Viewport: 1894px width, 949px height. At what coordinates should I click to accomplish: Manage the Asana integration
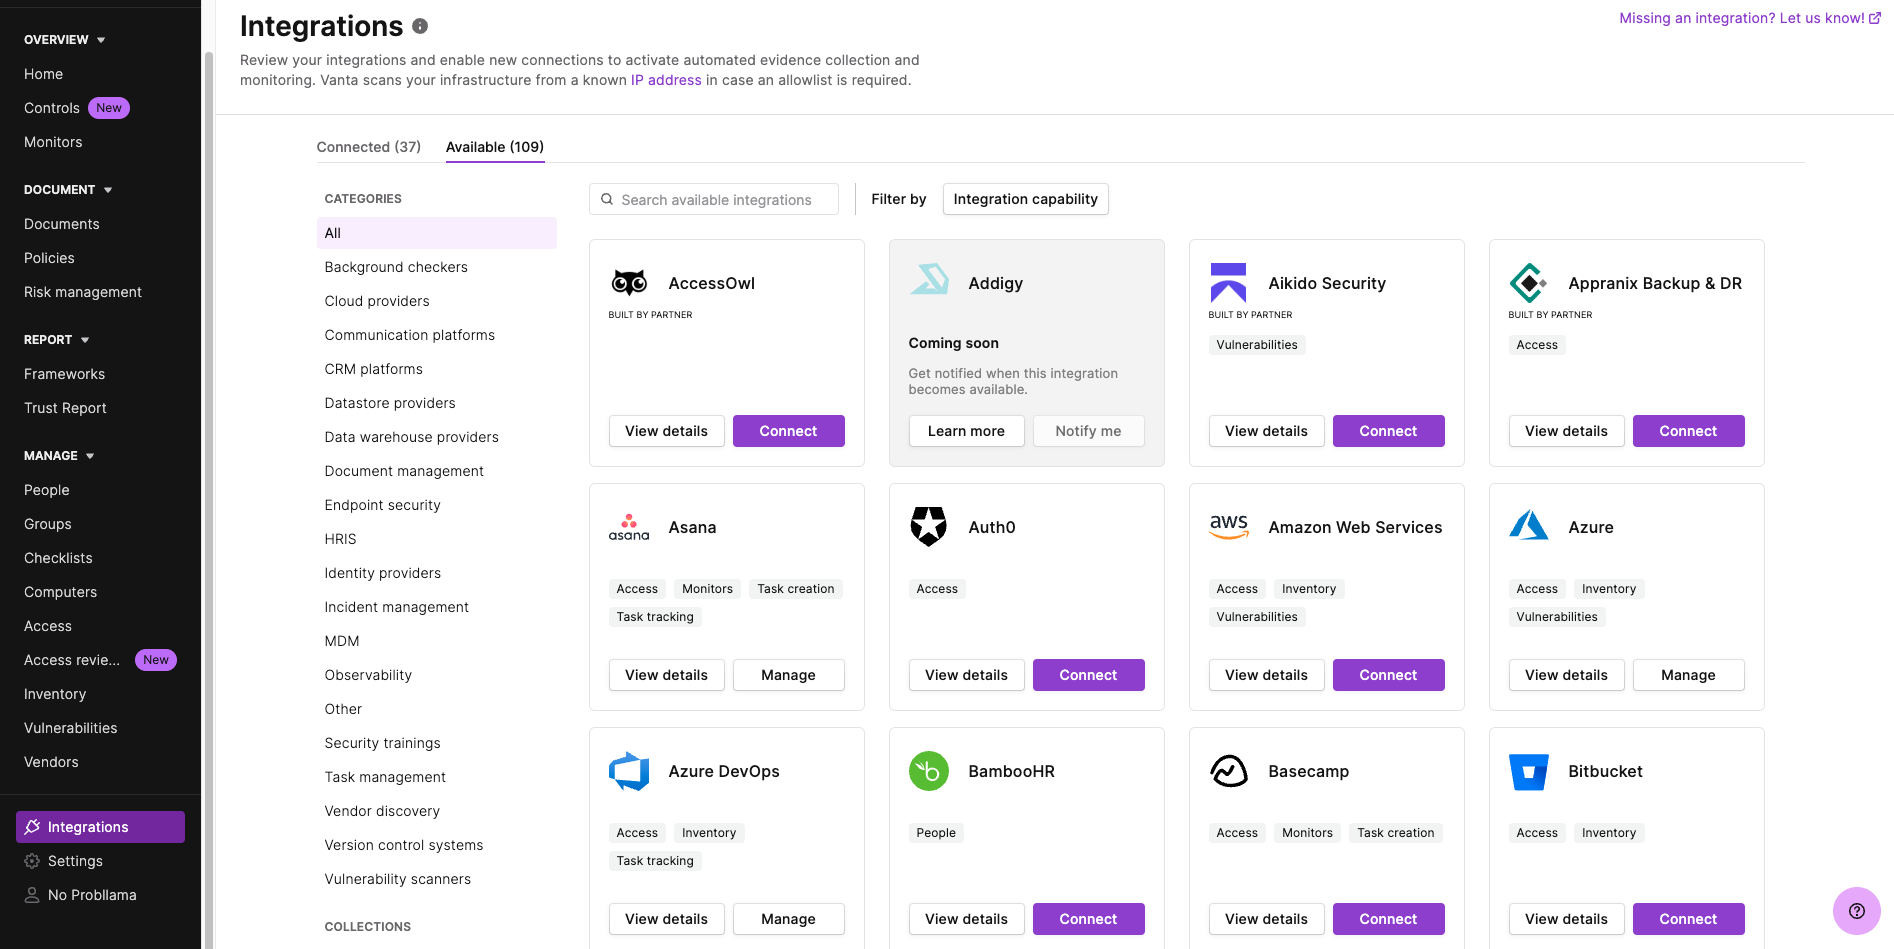tap(789, 675)
